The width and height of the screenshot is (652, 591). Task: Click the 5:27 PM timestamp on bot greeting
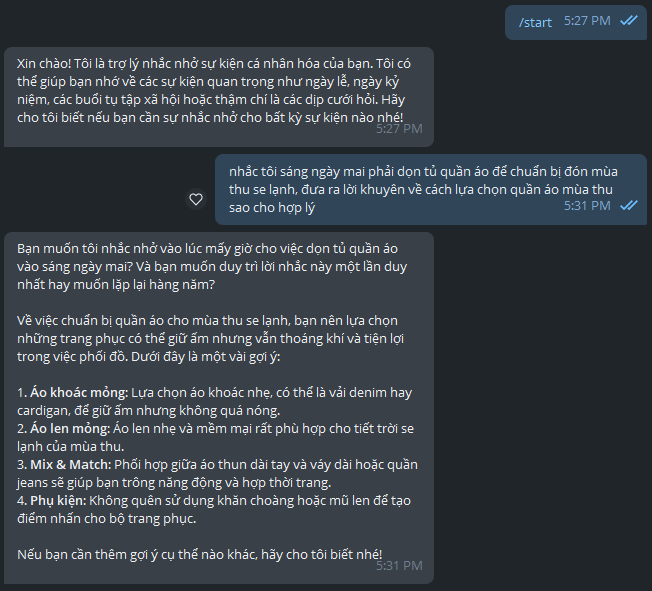[399, 129]
